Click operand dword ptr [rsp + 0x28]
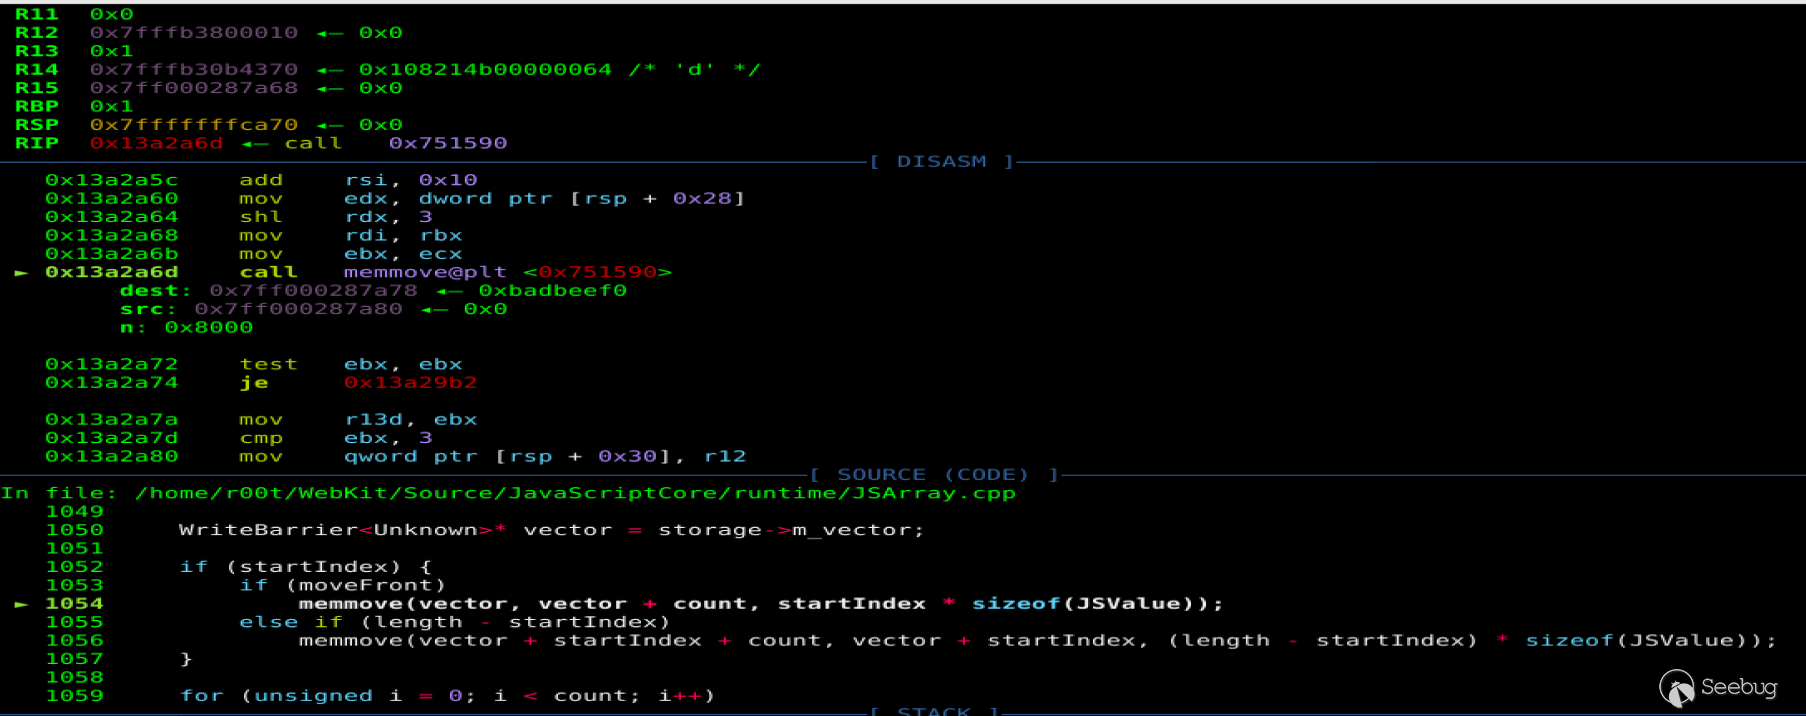Viewport: 1806px width, 716px height. 582,198
